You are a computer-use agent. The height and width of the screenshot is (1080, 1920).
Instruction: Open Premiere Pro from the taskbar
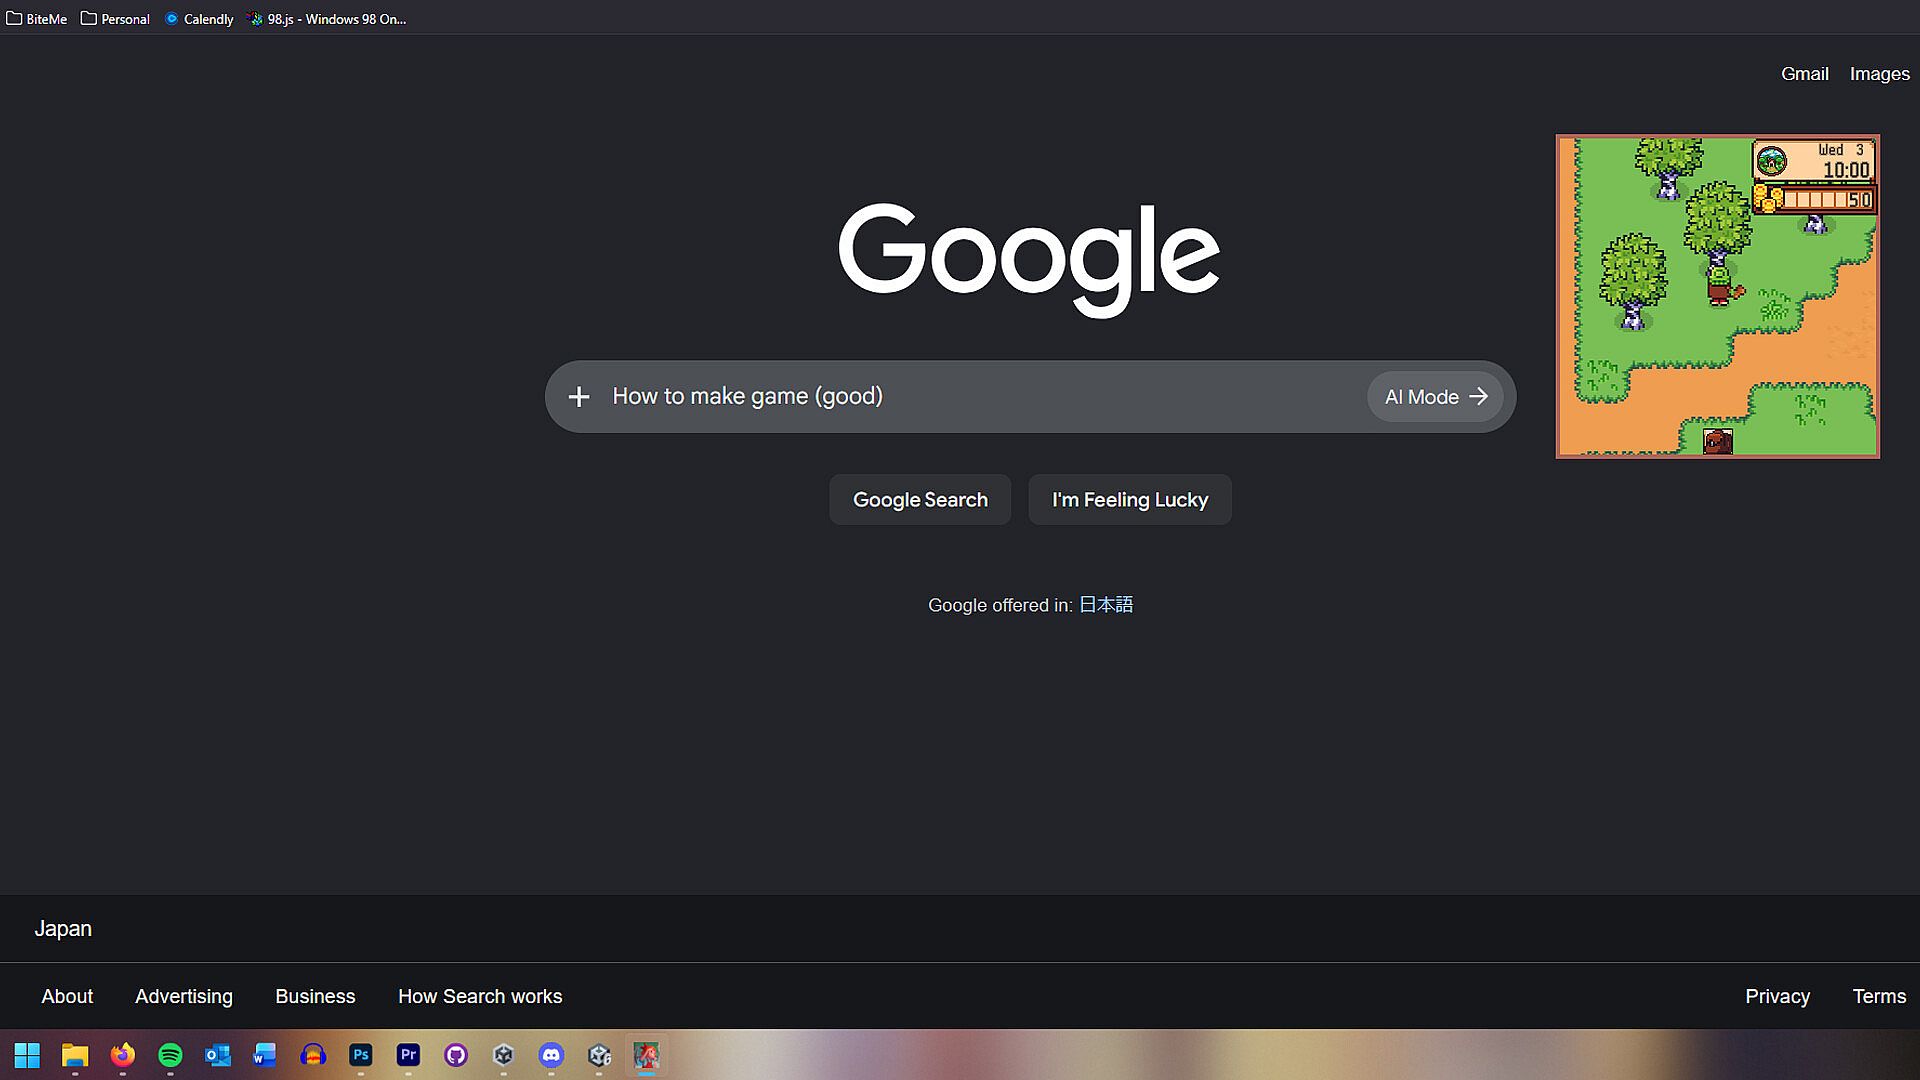coord(408,1055)
